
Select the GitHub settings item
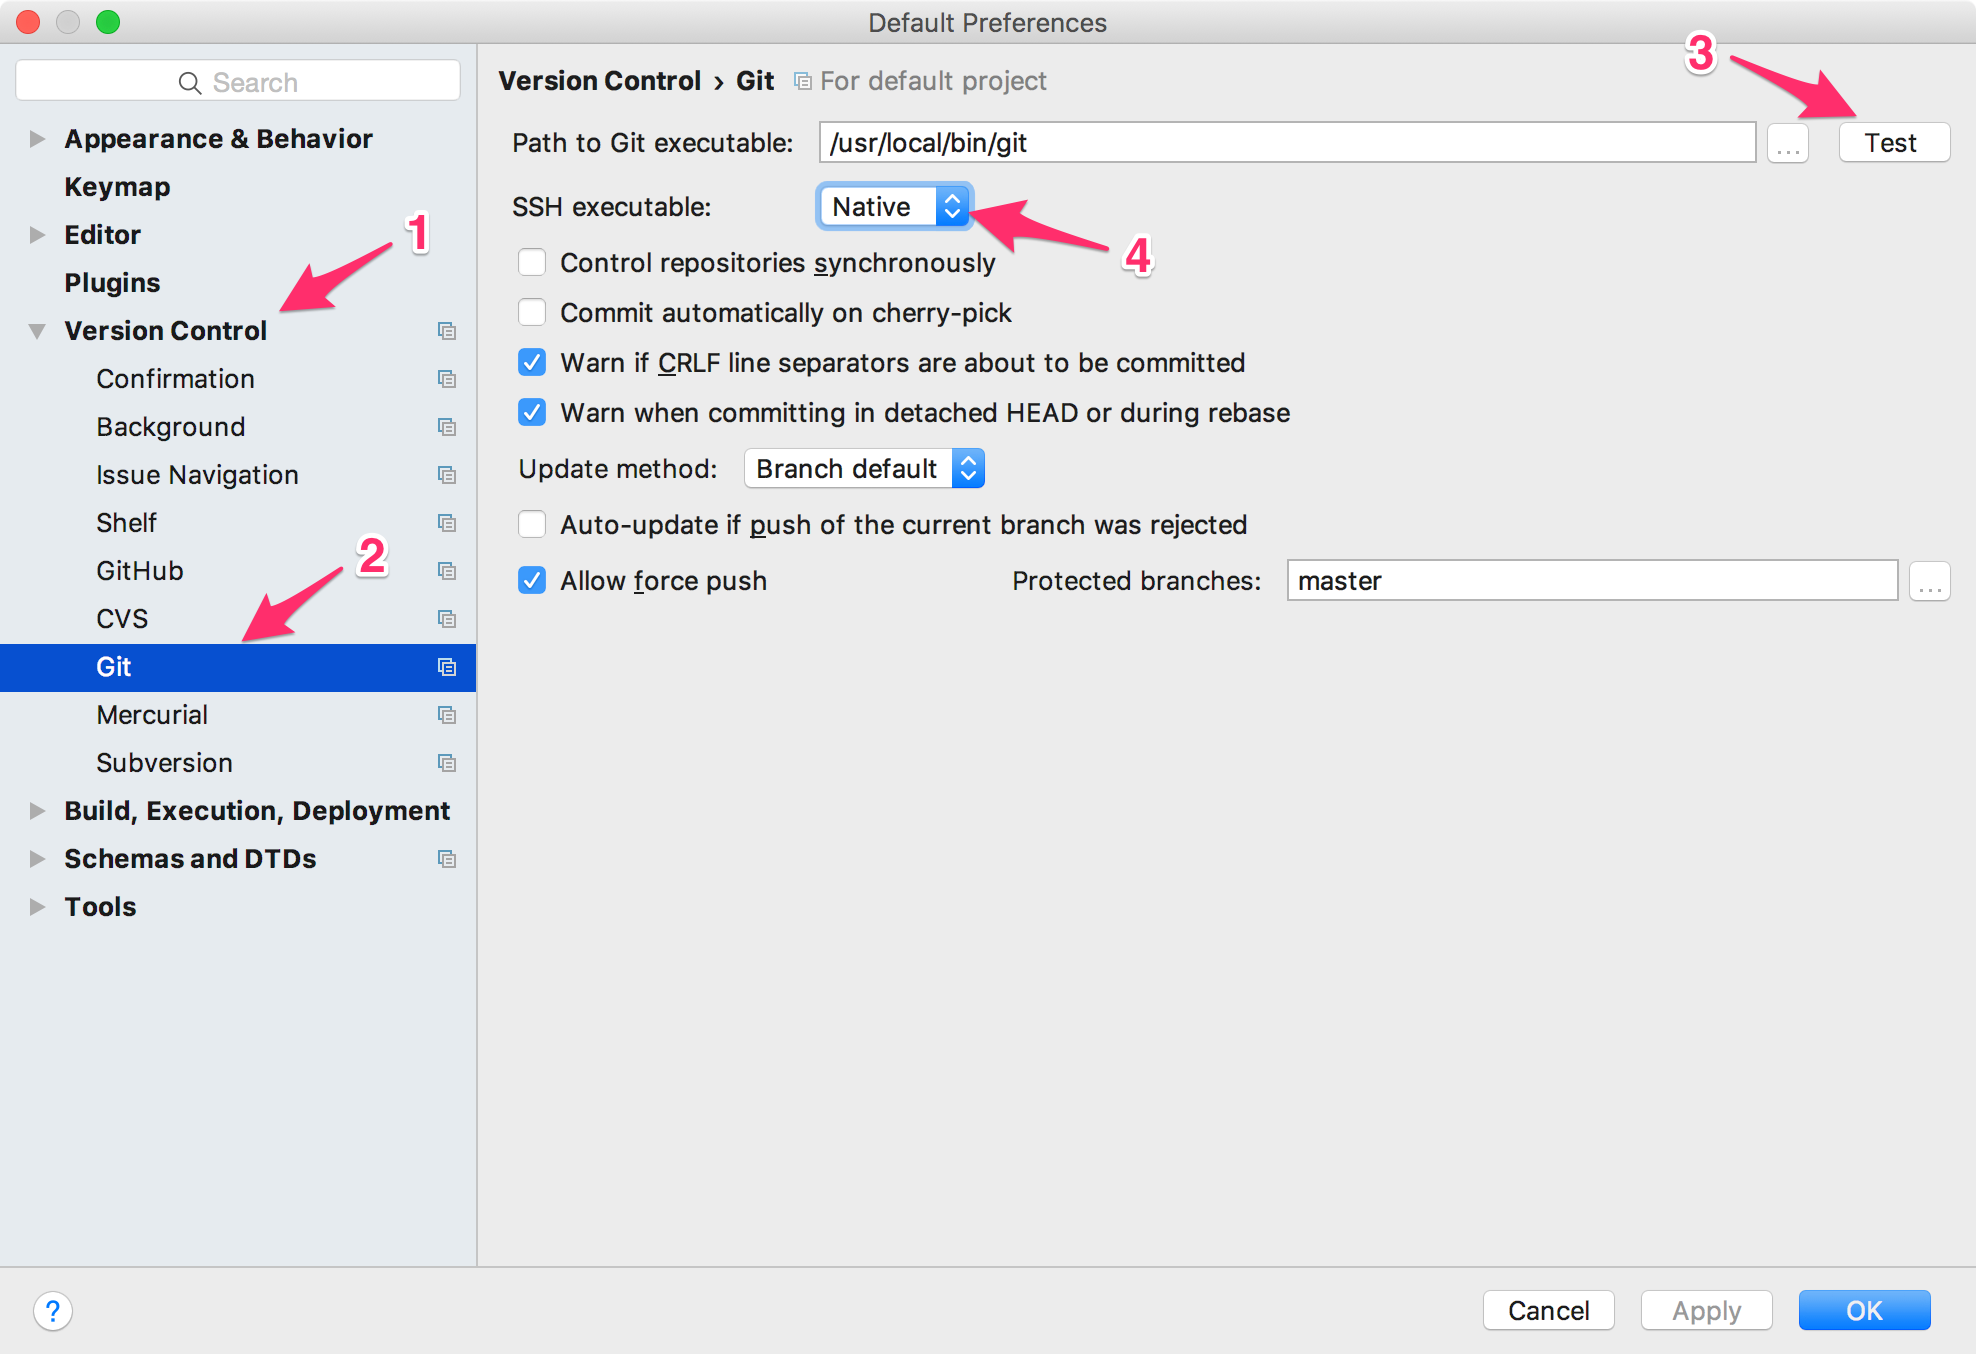click(140, 571)
